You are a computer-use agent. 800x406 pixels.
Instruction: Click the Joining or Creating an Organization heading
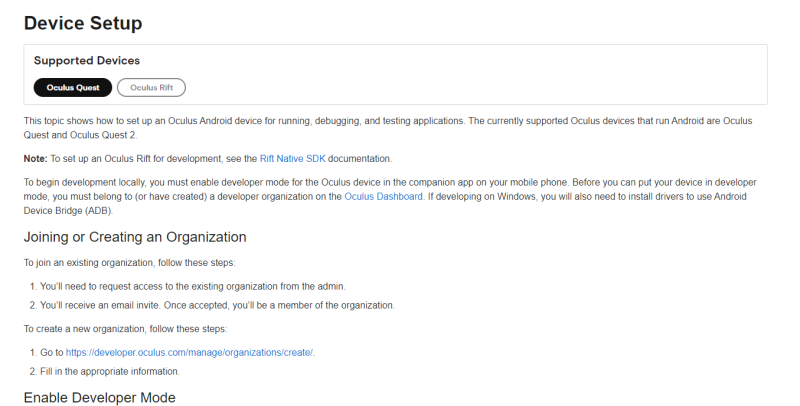[135, 237]
